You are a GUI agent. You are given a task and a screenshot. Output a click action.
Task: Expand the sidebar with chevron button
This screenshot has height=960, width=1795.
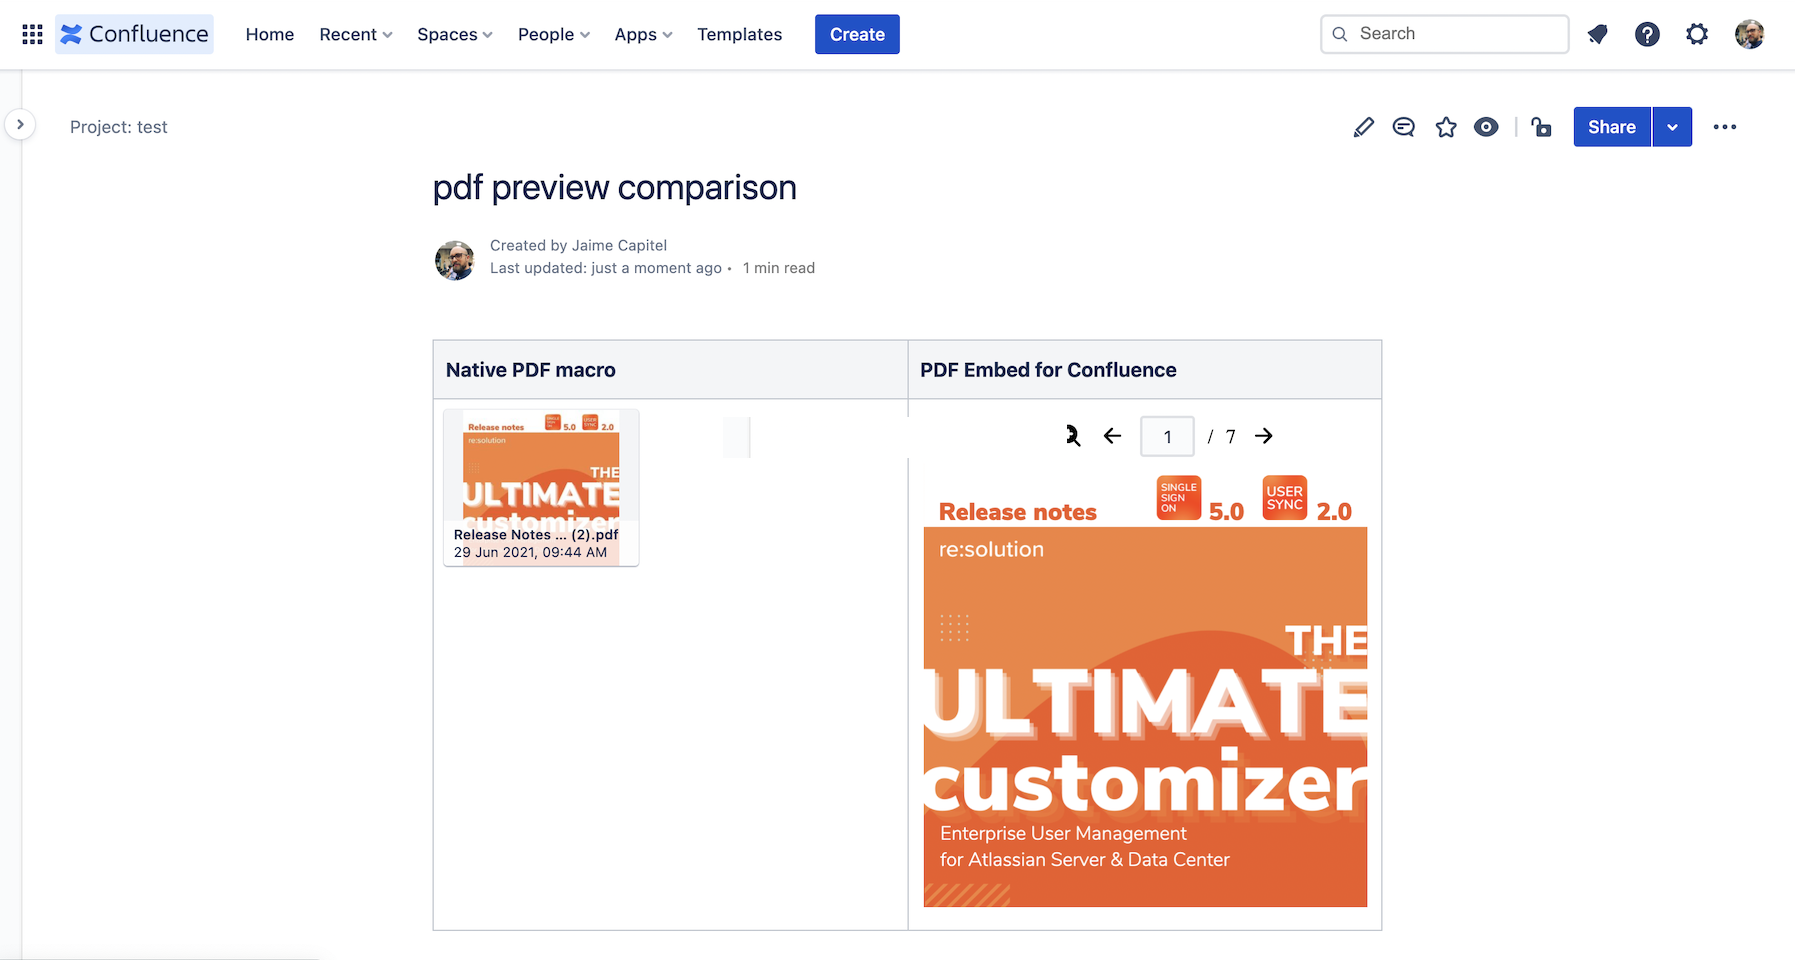coord(20,125)
